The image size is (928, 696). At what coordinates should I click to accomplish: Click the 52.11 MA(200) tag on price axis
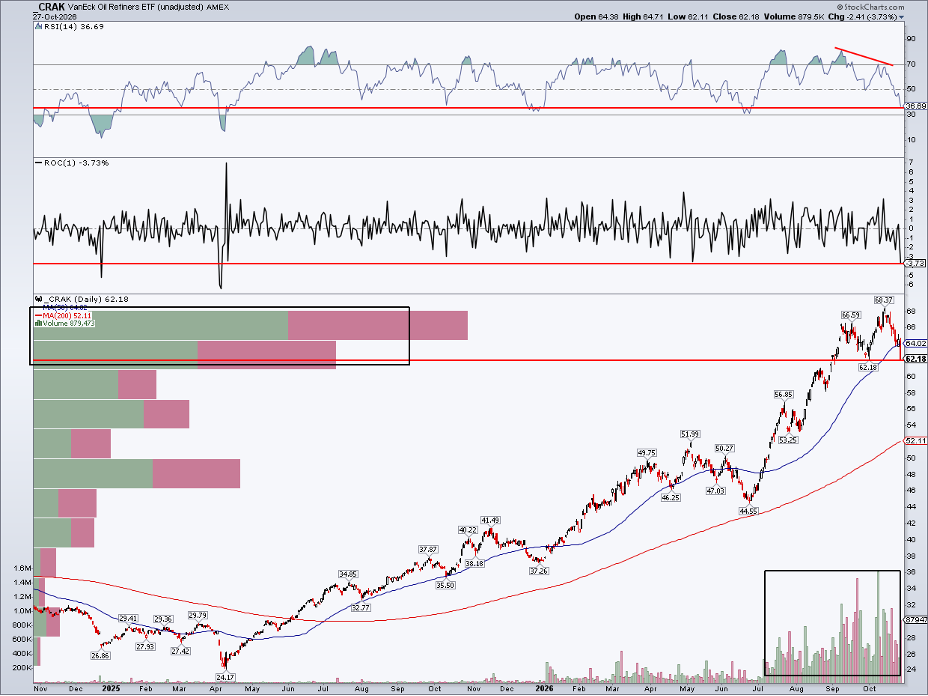(915, 441)
